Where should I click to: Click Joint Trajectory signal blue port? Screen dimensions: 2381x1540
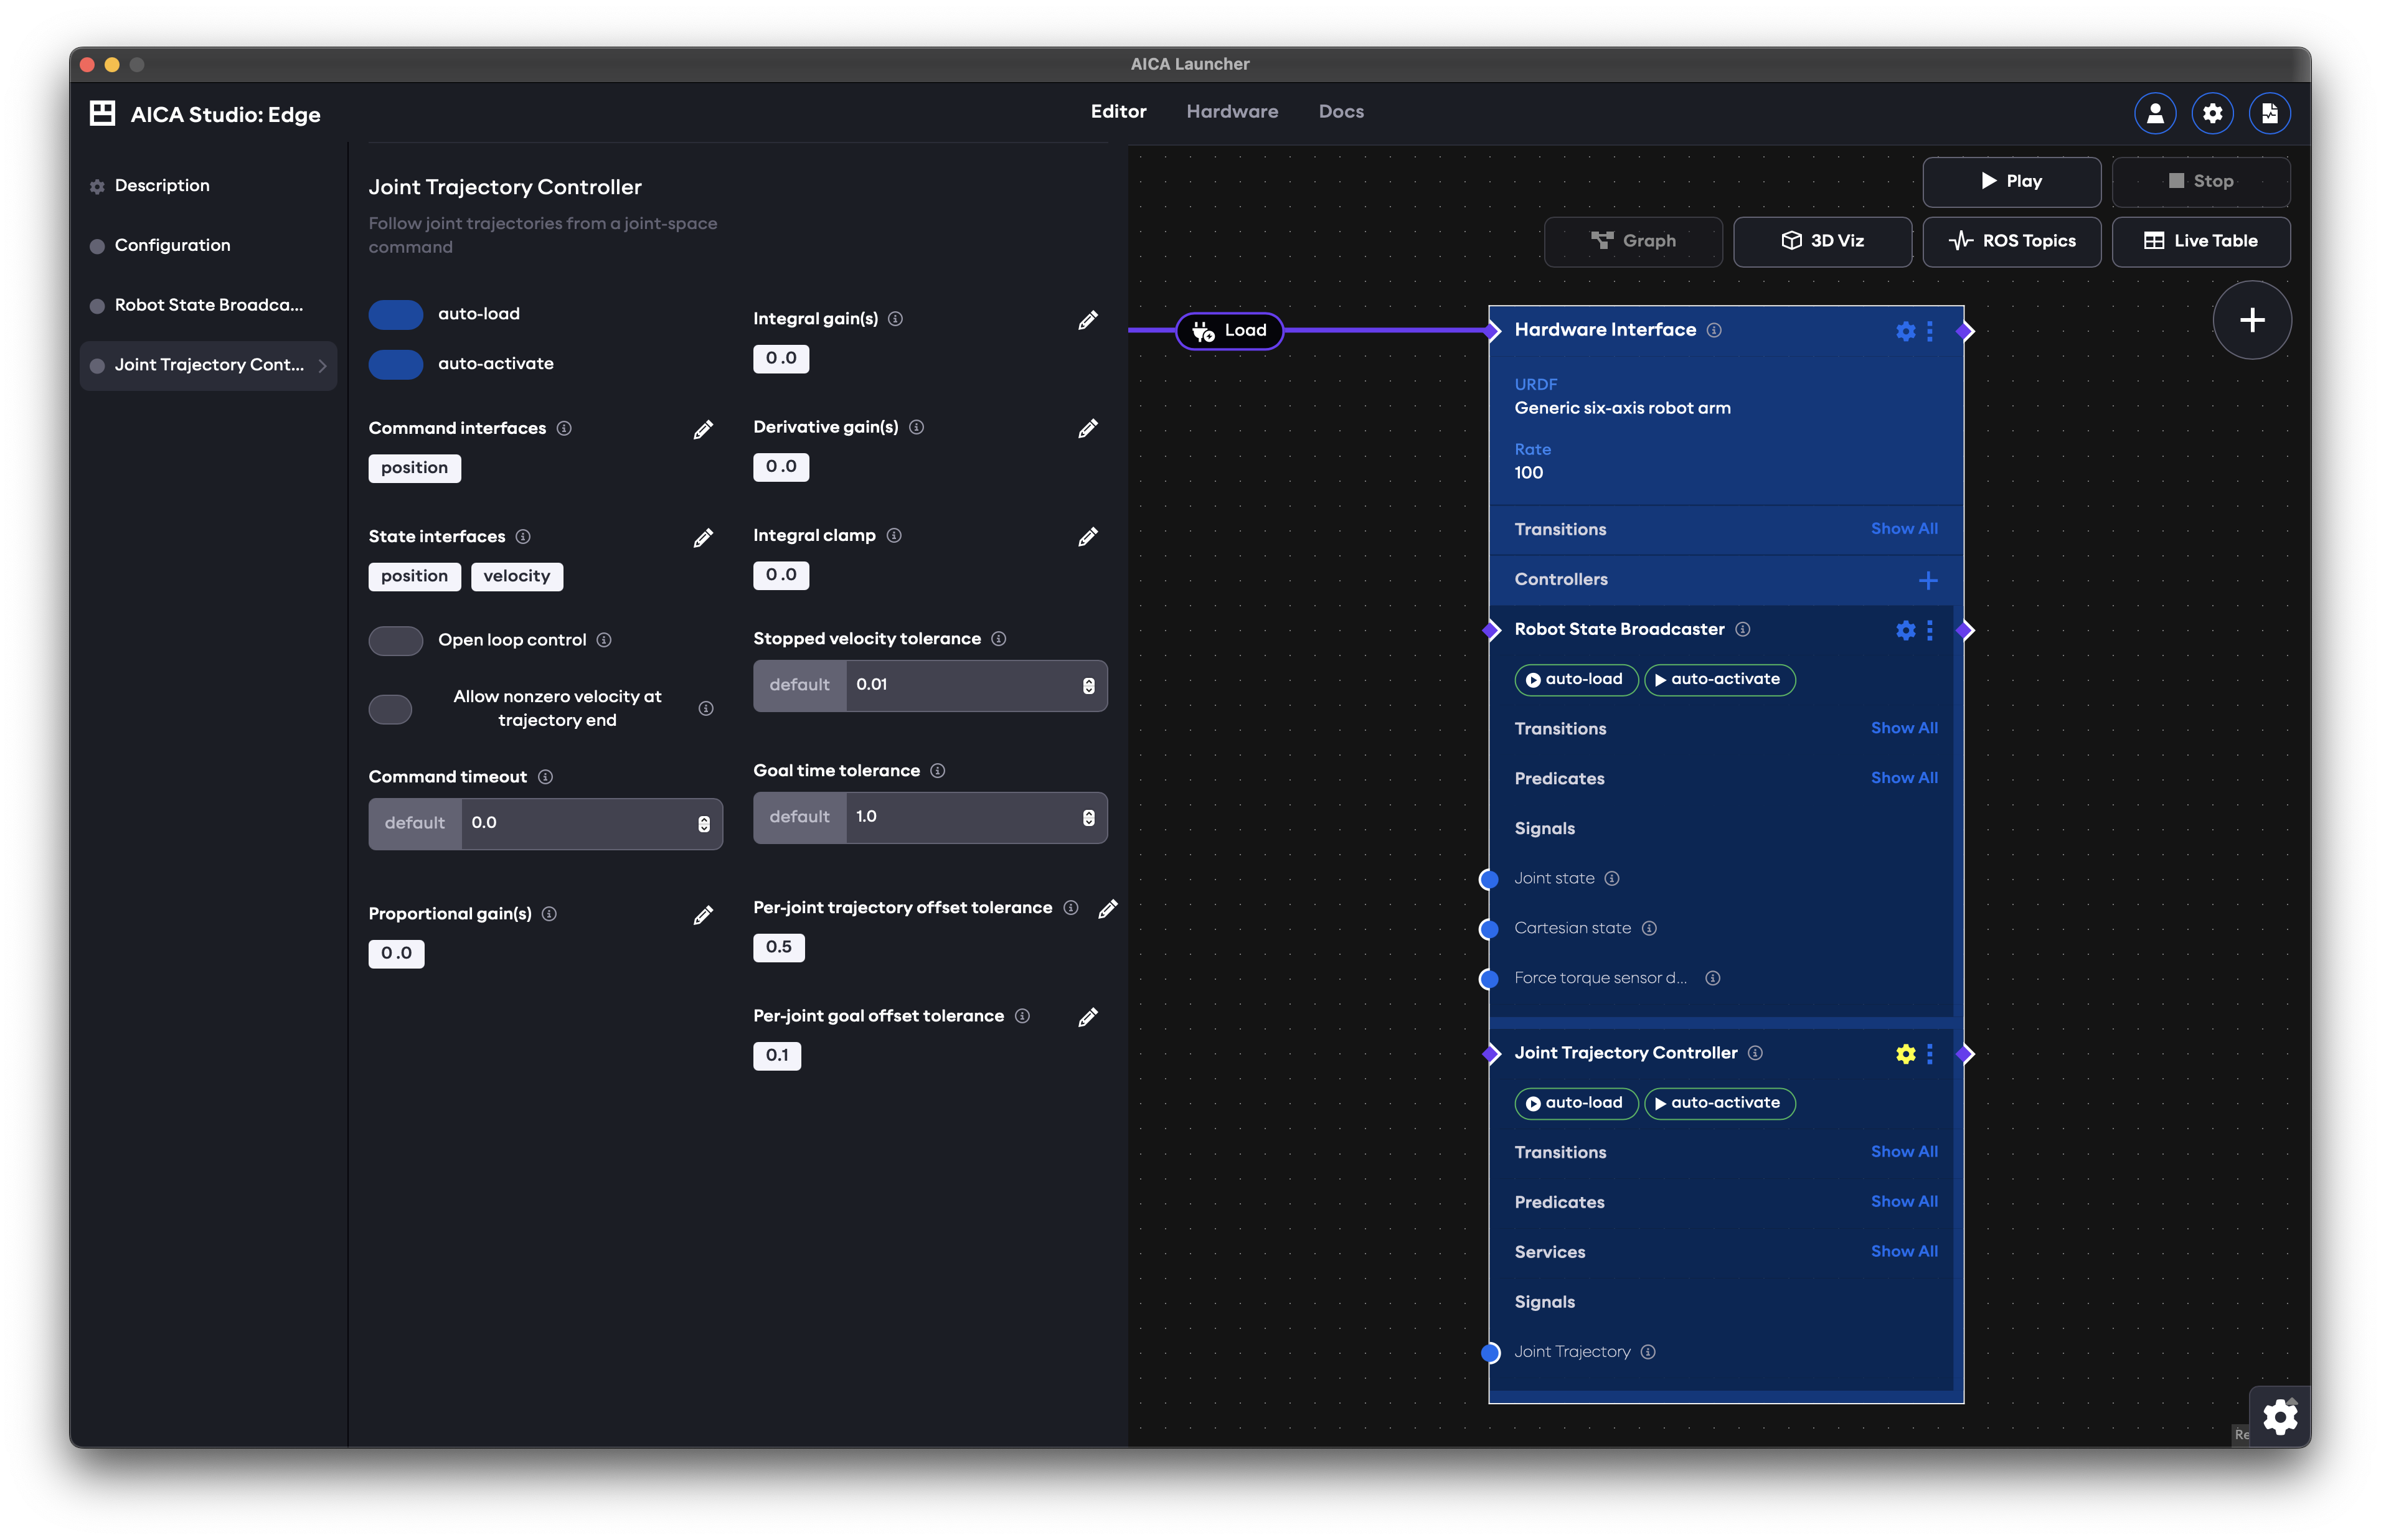pos(1489,1353)
